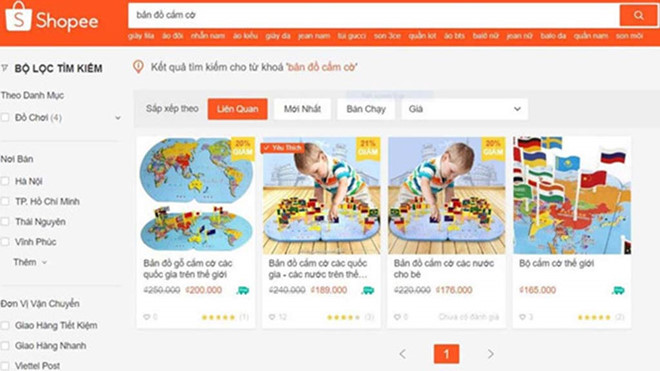
Task: Click the Liên Quan sort button
Action: coord(237,109)
